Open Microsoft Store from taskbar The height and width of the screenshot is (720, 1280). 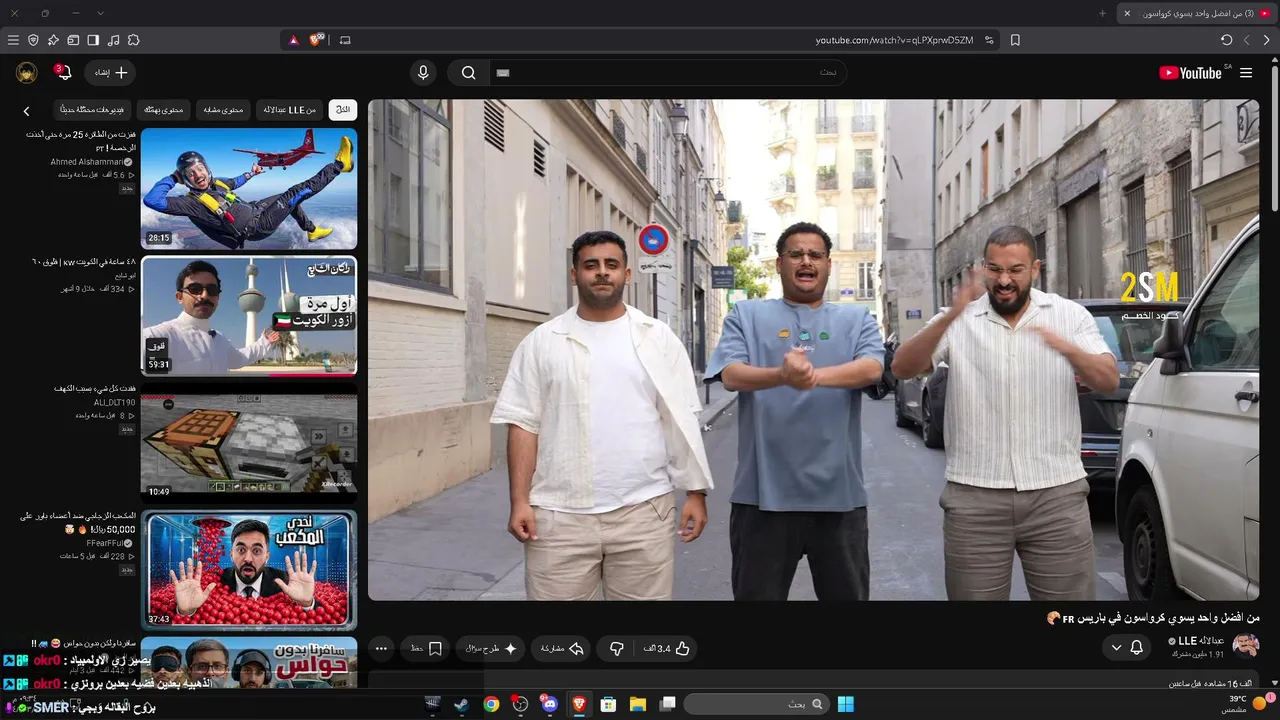click(x=608, y=704)
